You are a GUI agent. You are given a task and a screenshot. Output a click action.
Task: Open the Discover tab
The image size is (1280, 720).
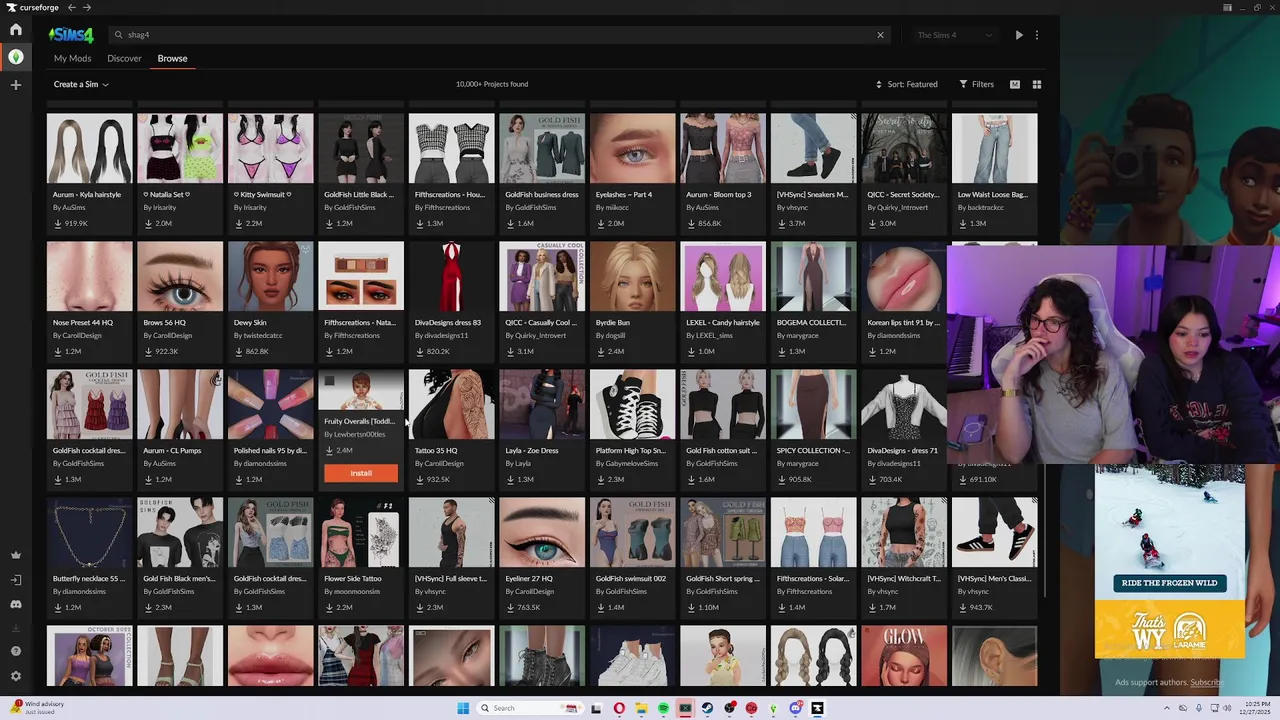point(124,58)
